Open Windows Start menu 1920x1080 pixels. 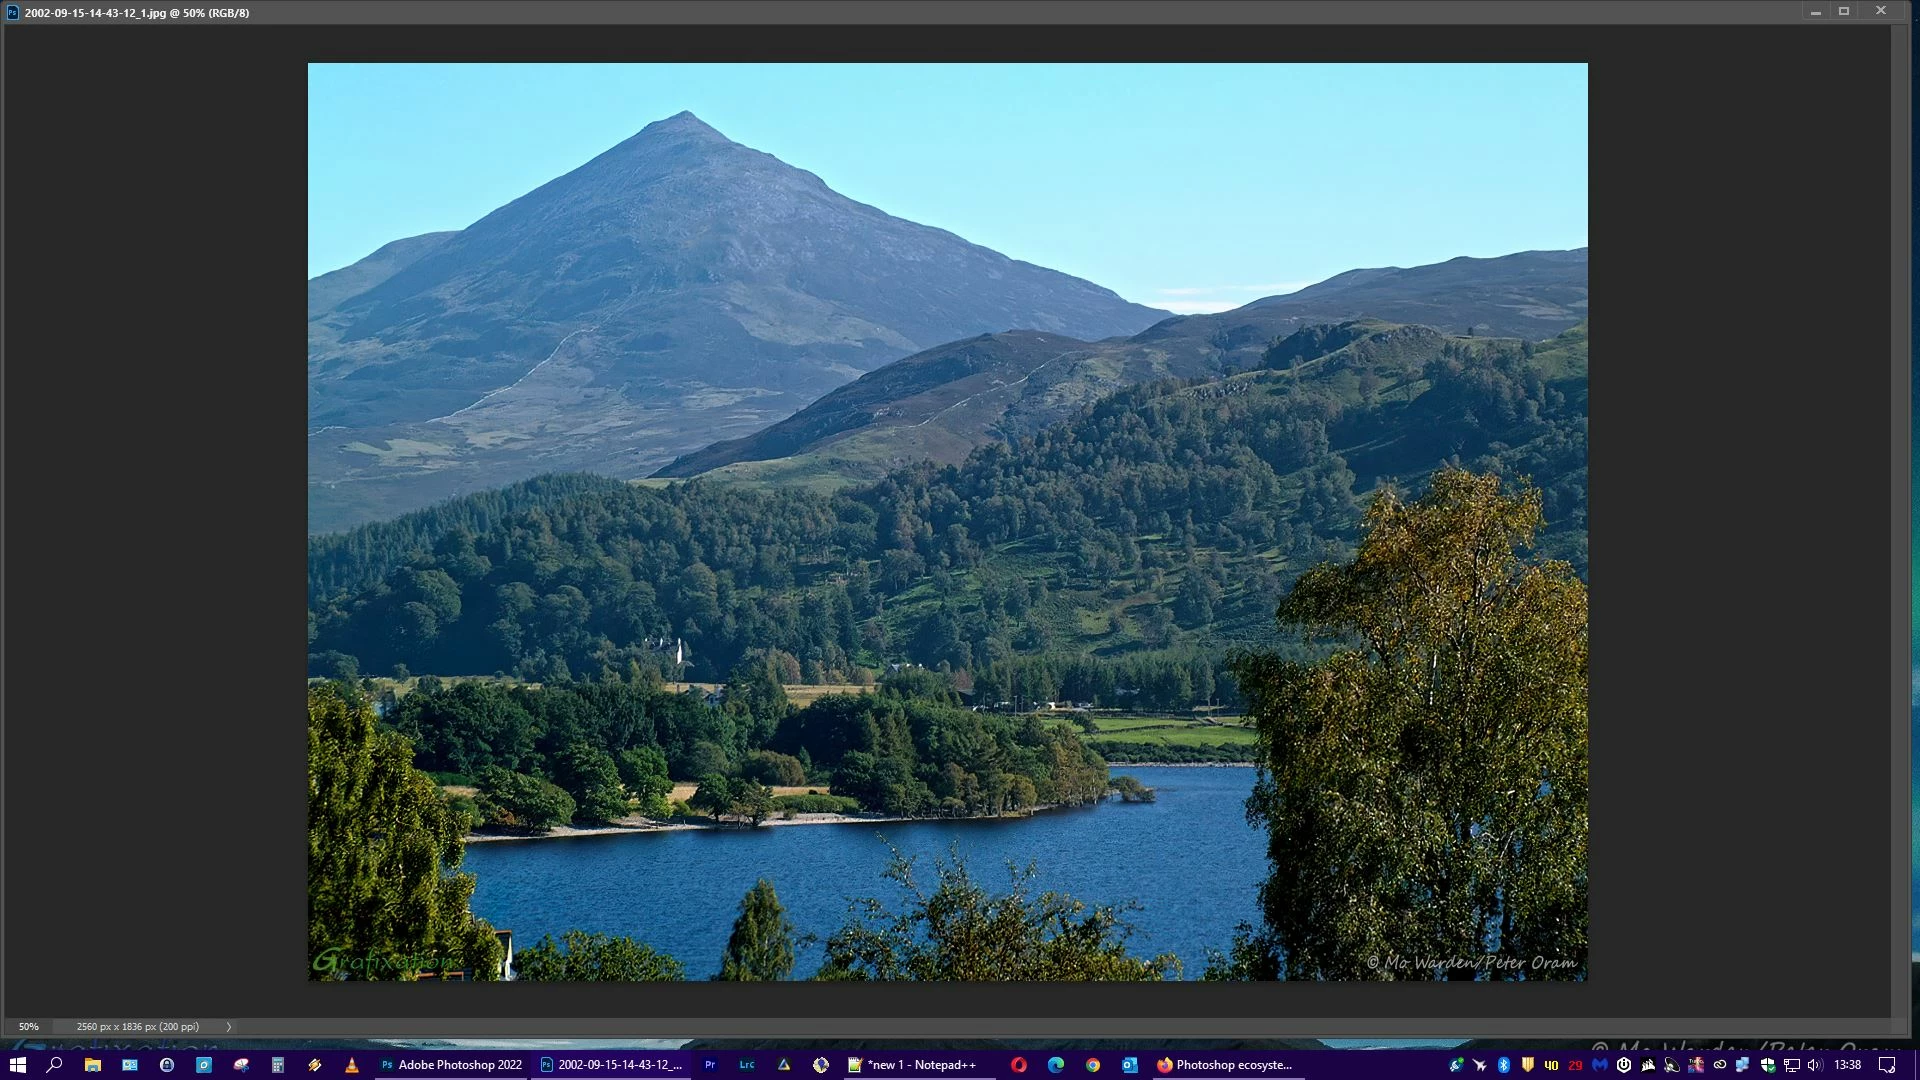(18, 1065)
